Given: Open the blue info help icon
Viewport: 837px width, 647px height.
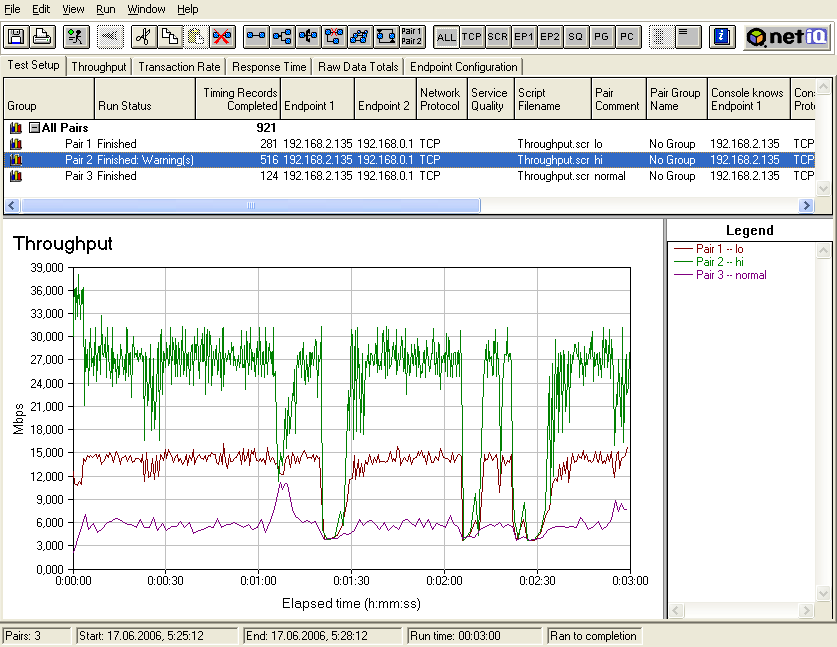Looking at the screenshot, I should 721,37.
